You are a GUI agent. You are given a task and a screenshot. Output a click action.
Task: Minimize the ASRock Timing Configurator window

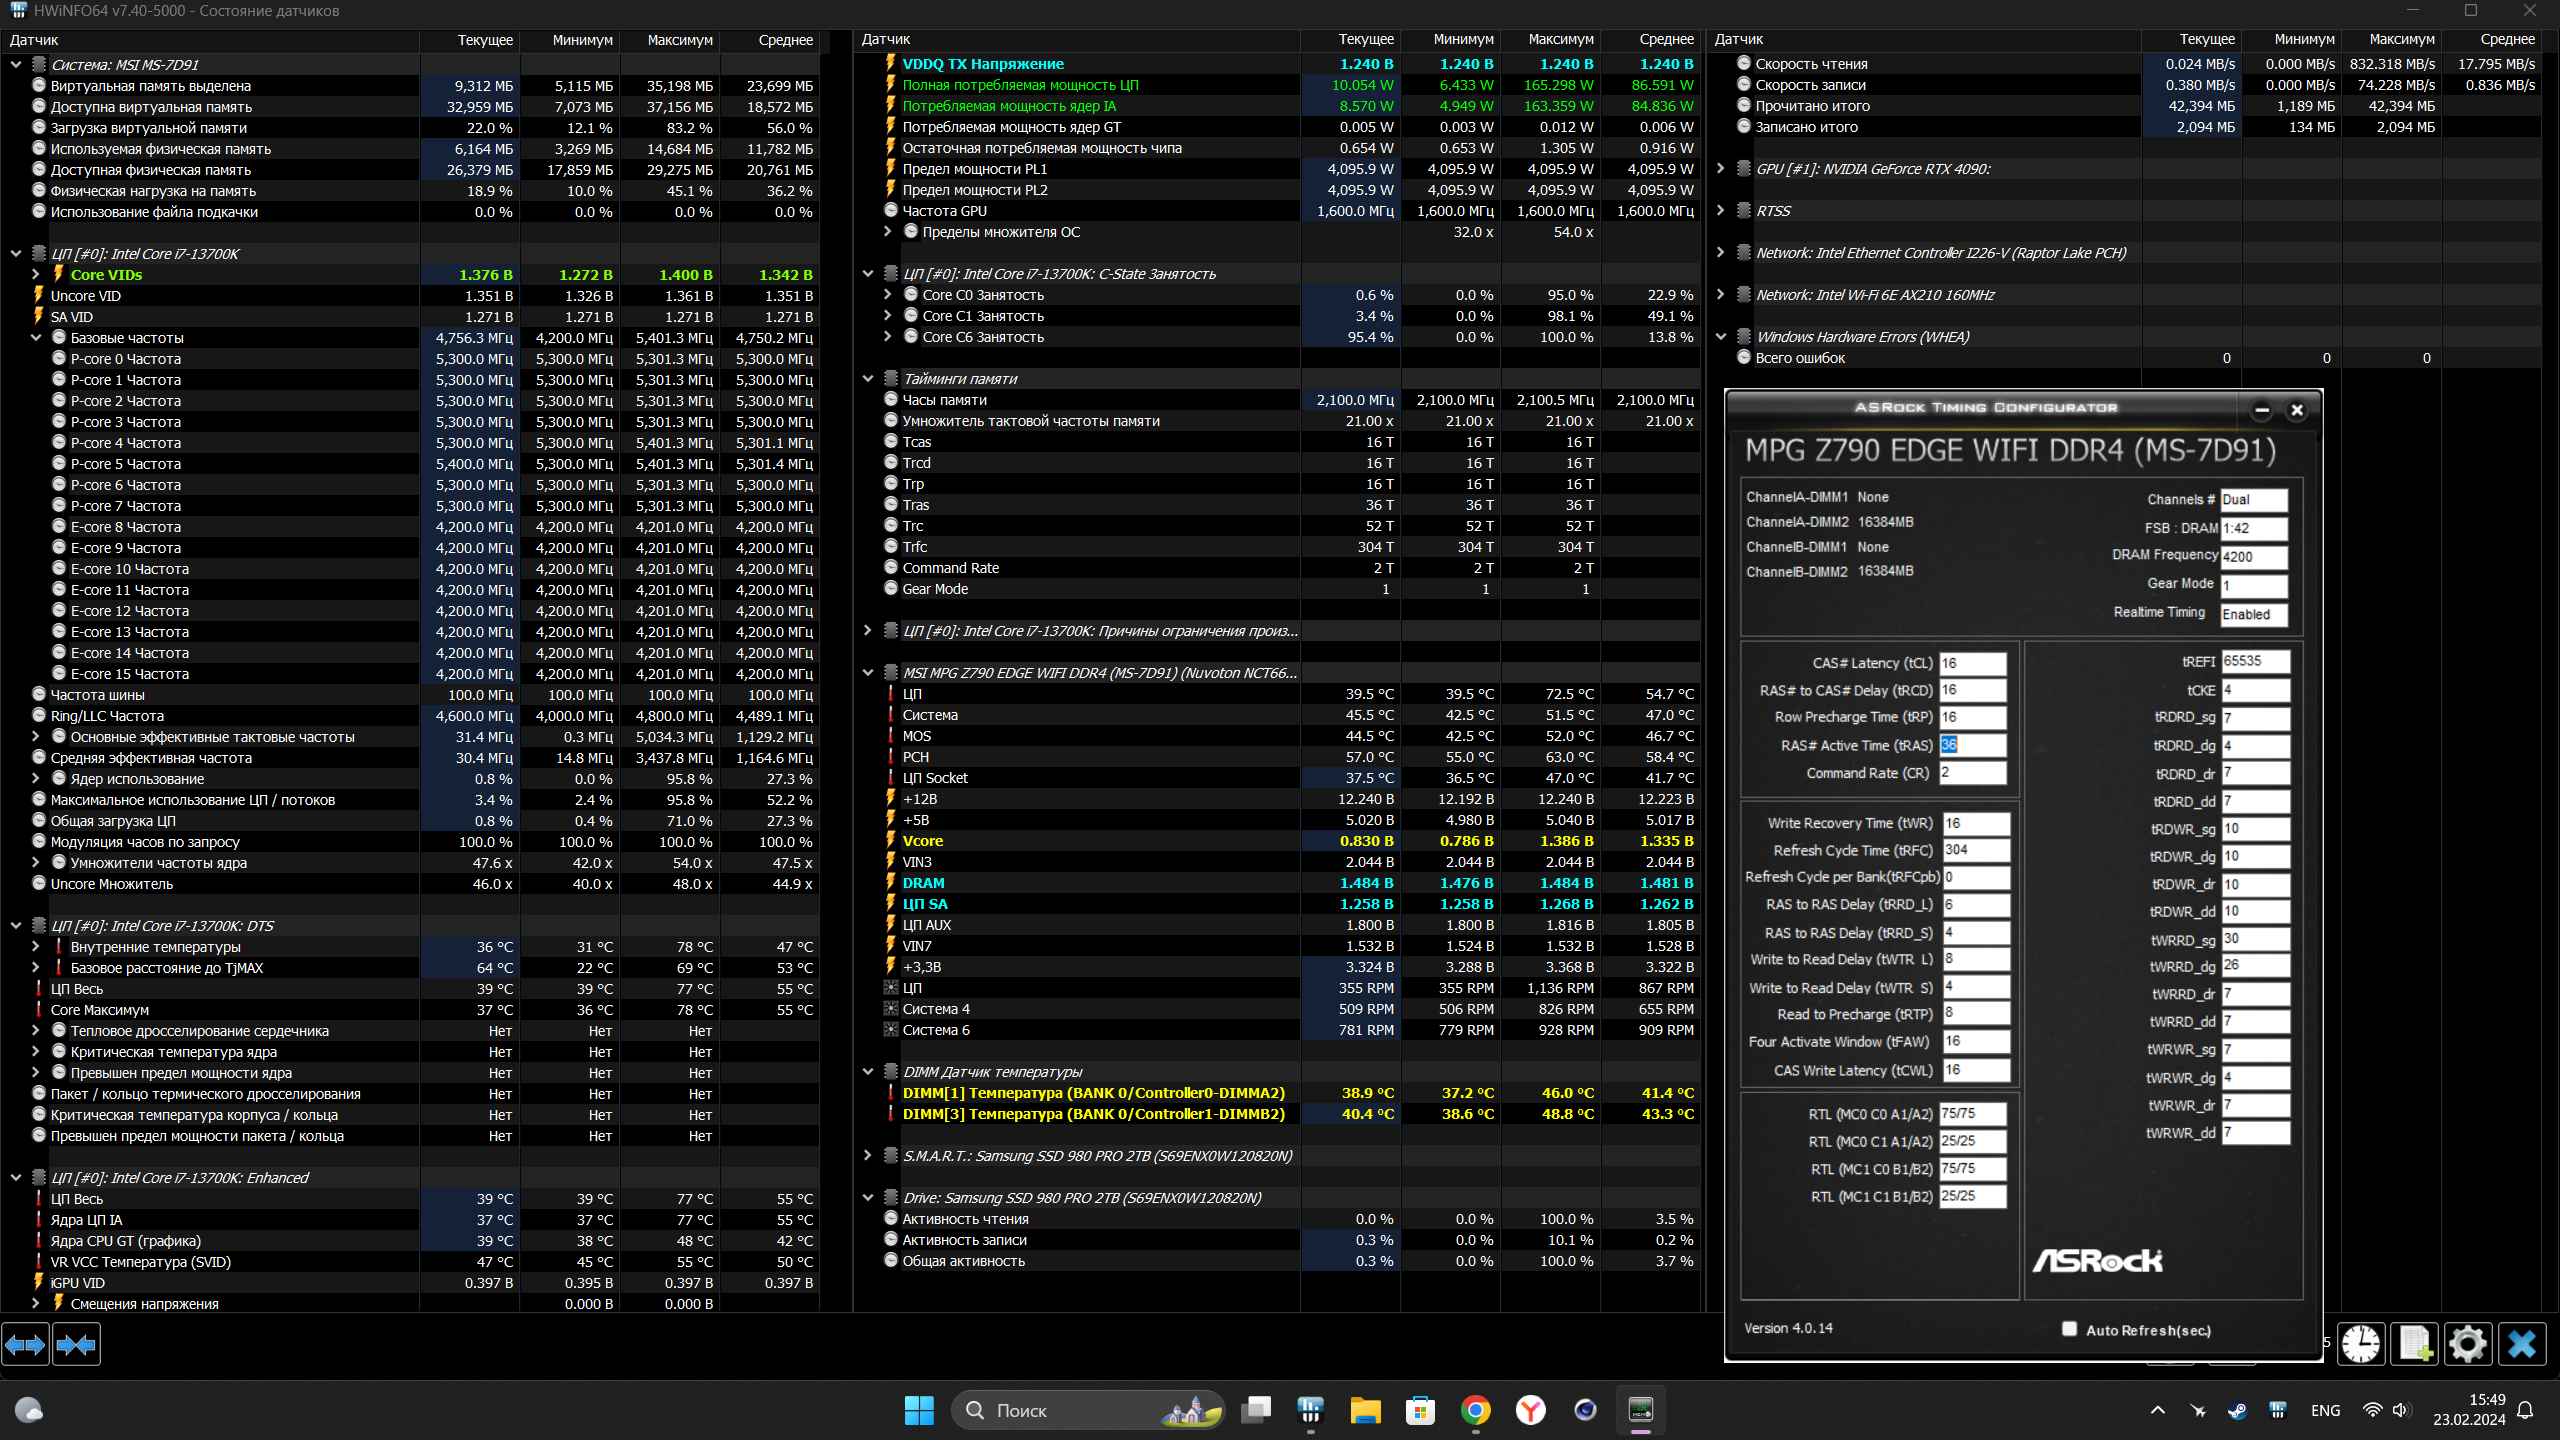tap(2262, 410)
